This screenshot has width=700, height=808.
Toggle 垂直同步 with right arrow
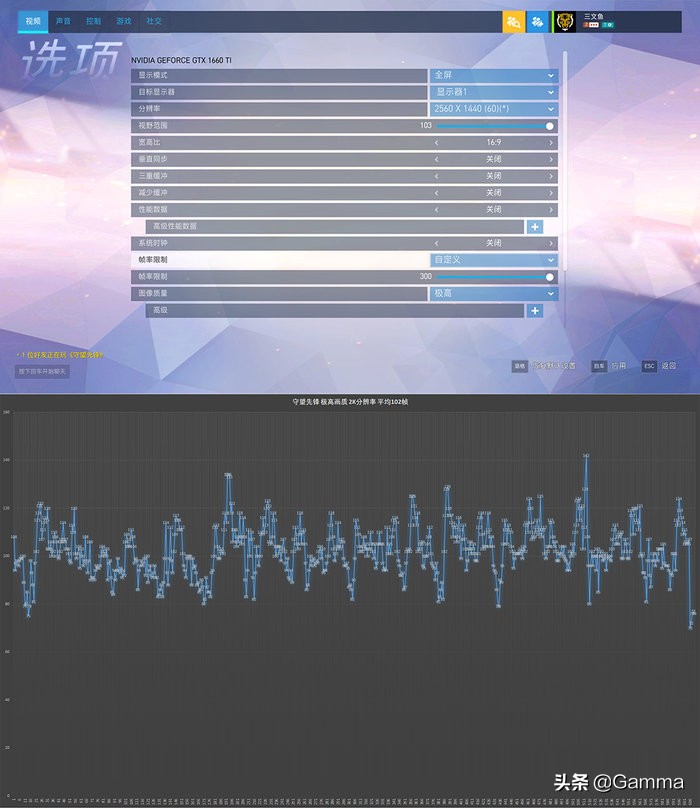(551, 159)
